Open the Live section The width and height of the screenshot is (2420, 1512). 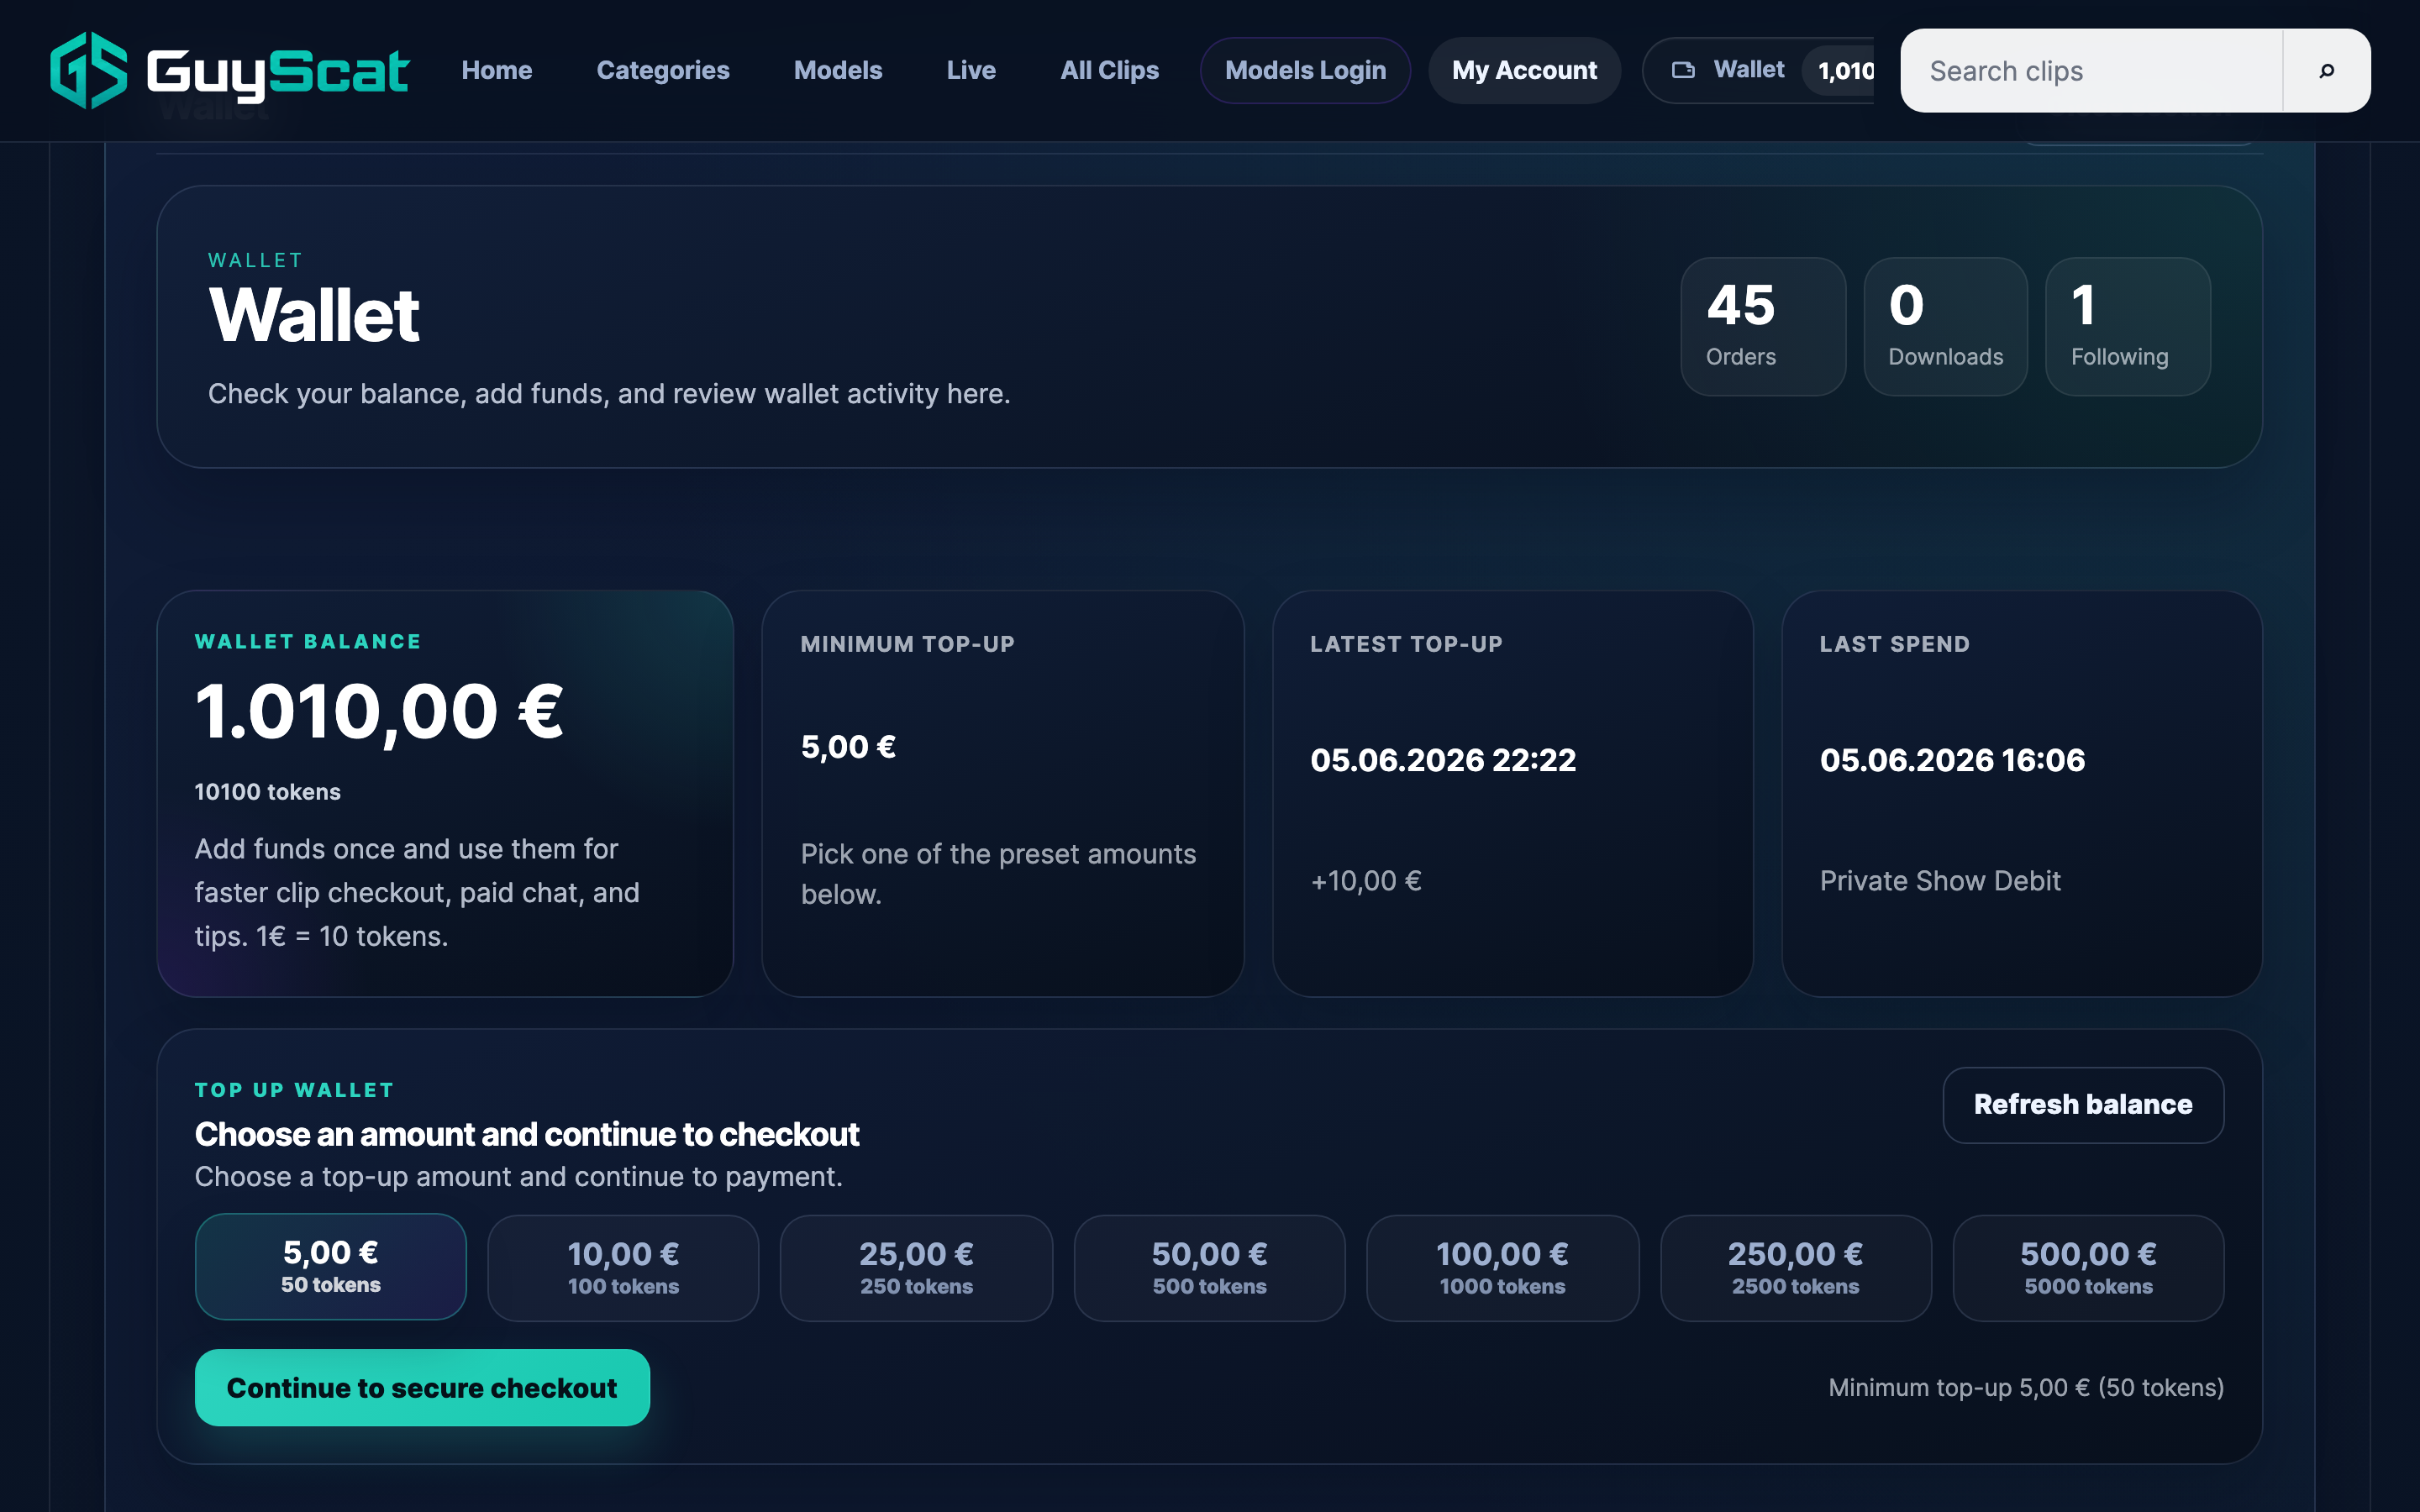tap(971, 70)
